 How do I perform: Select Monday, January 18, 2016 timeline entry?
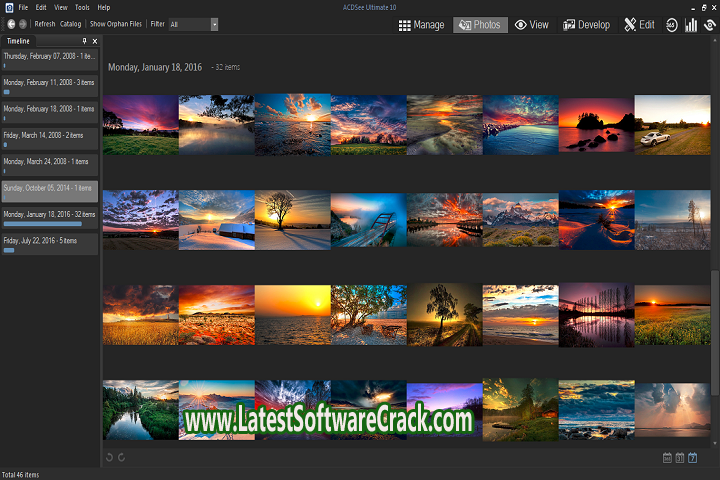tap(50, 218)
